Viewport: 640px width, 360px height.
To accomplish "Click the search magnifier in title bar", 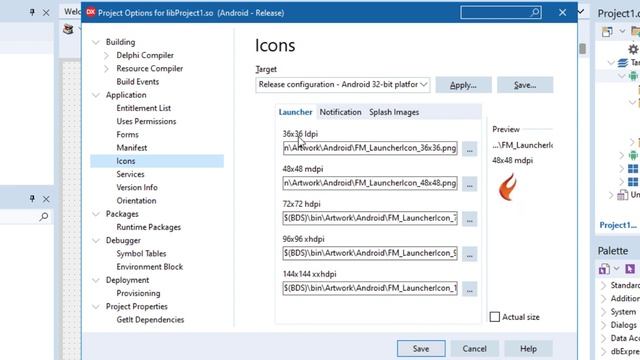I will [x=535, y=13].
